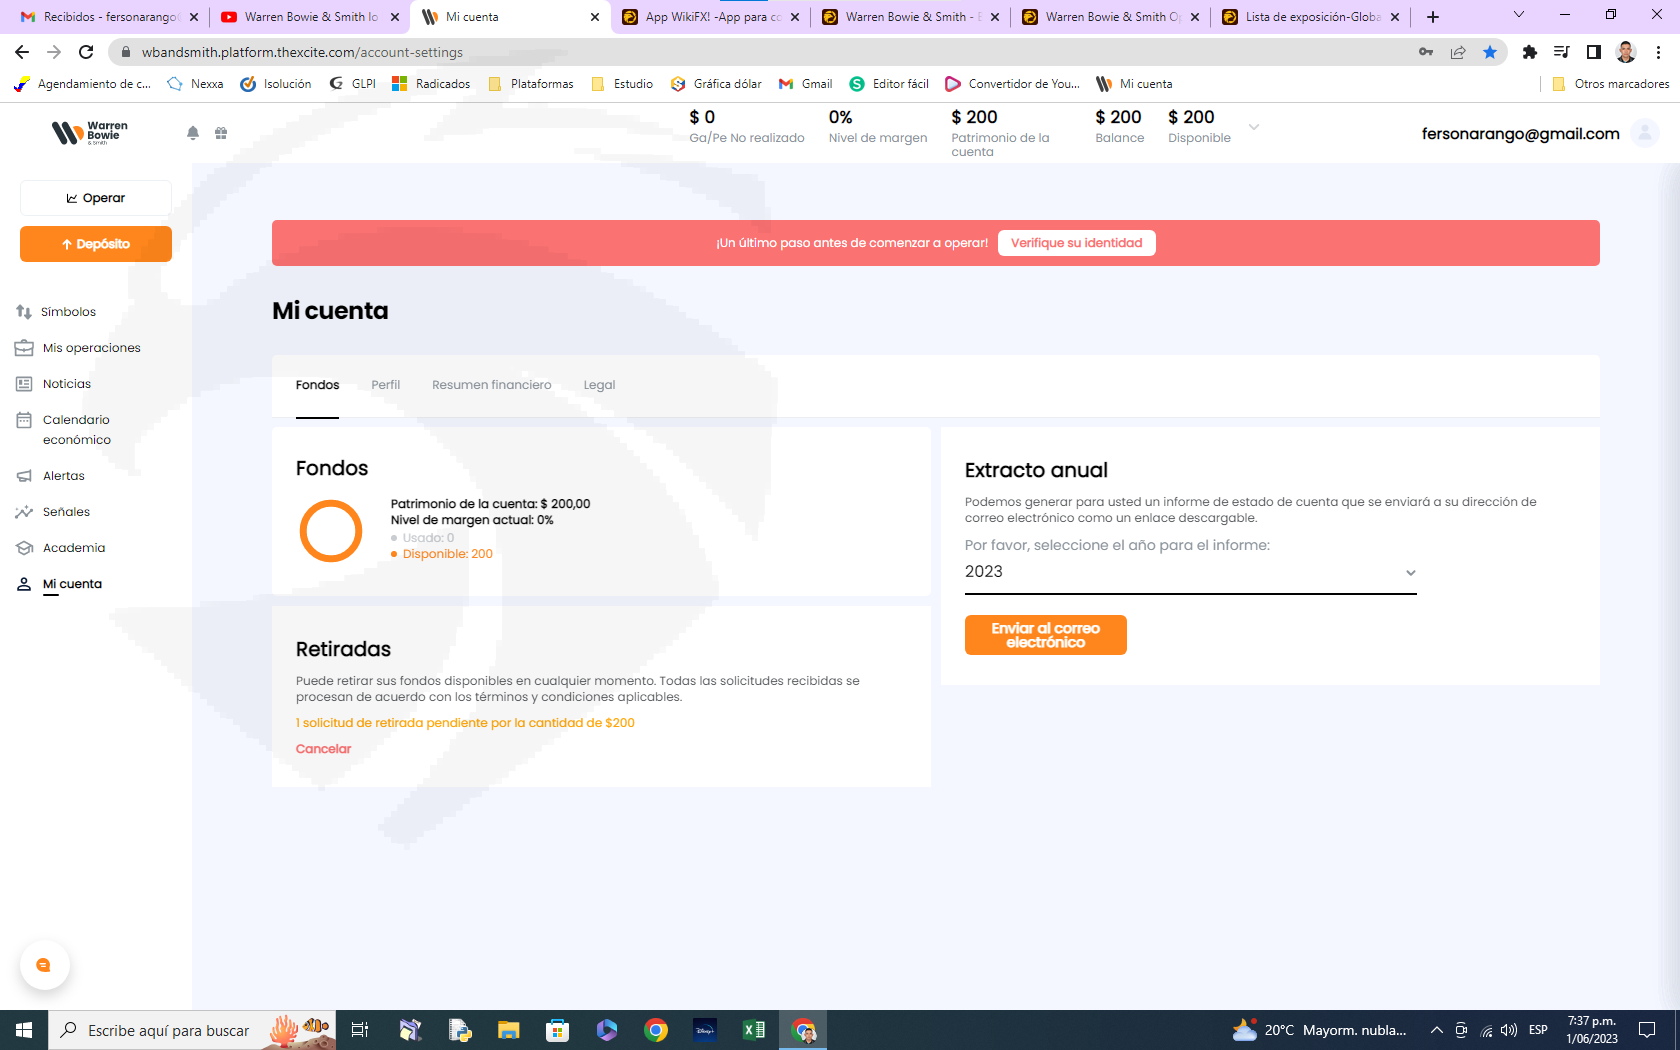Open Task View on the taskbar

point(360,1030)
